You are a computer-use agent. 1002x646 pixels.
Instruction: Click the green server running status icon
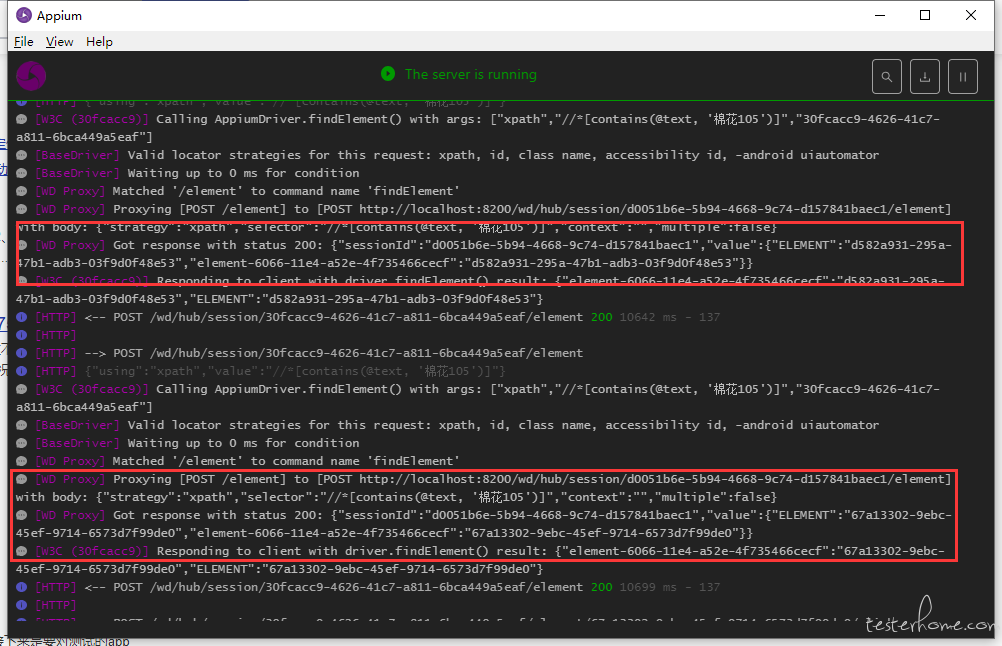tap(388, 74)
